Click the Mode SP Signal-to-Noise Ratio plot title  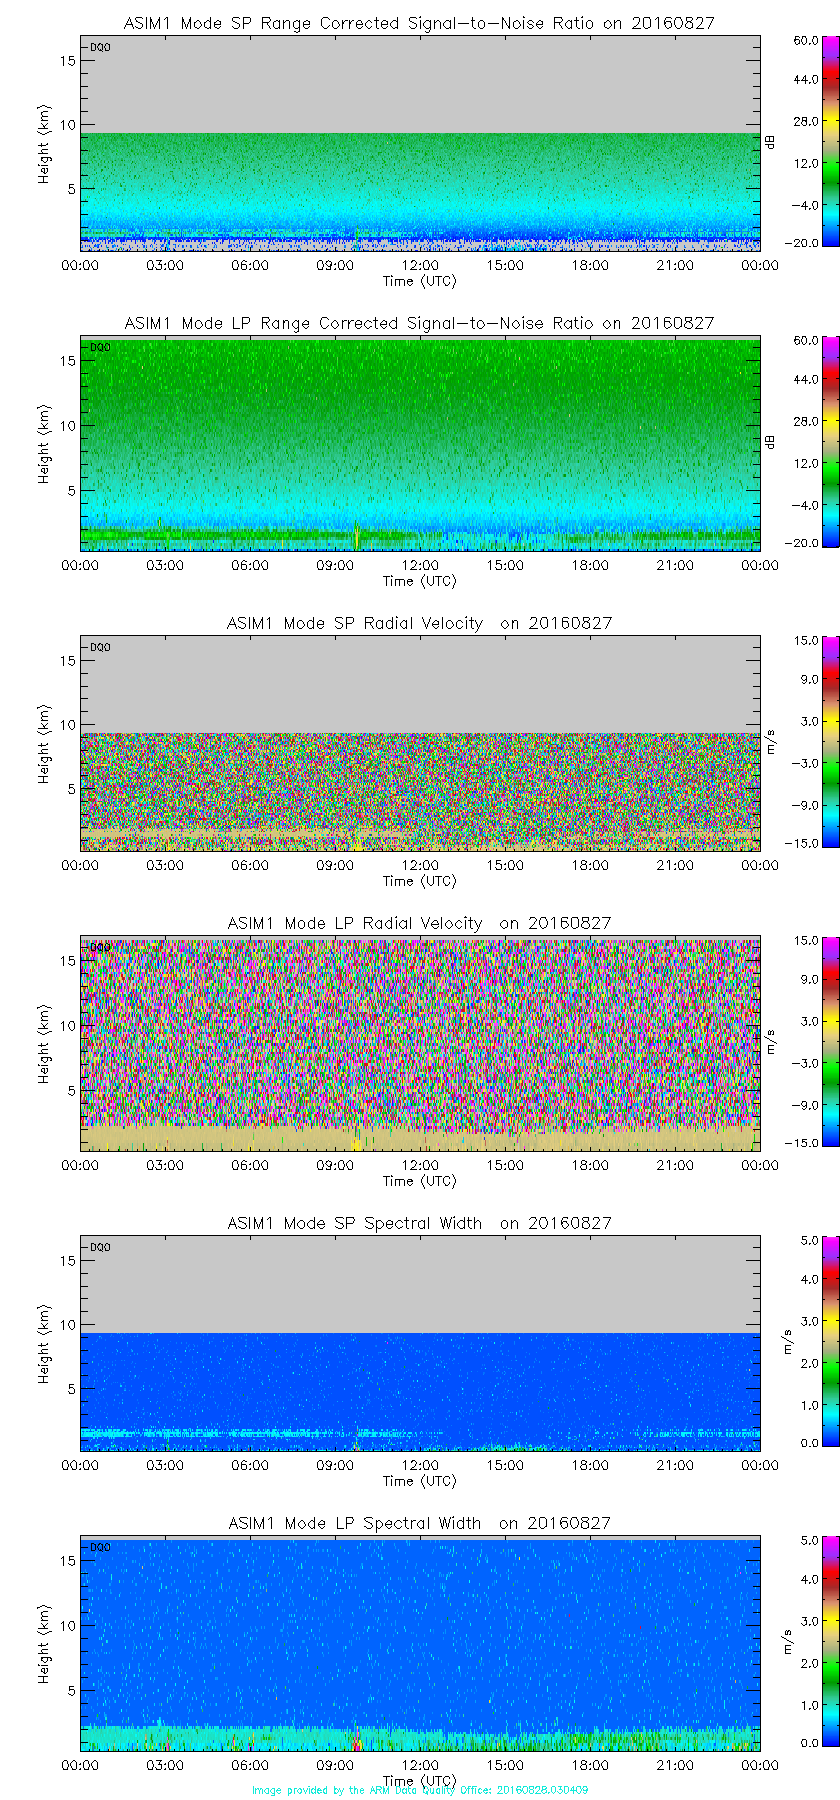tap(419, 23)
